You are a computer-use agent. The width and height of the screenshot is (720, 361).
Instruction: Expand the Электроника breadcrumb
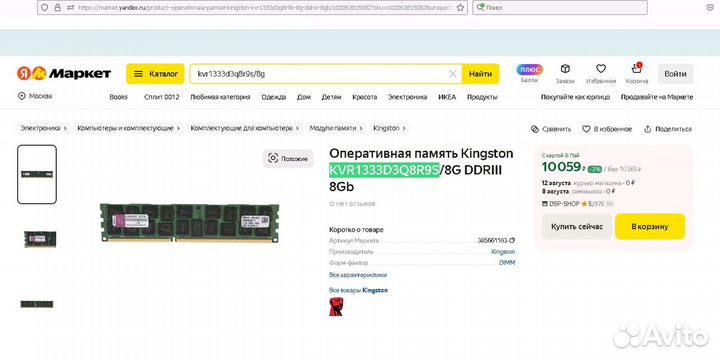pos(43,128)
